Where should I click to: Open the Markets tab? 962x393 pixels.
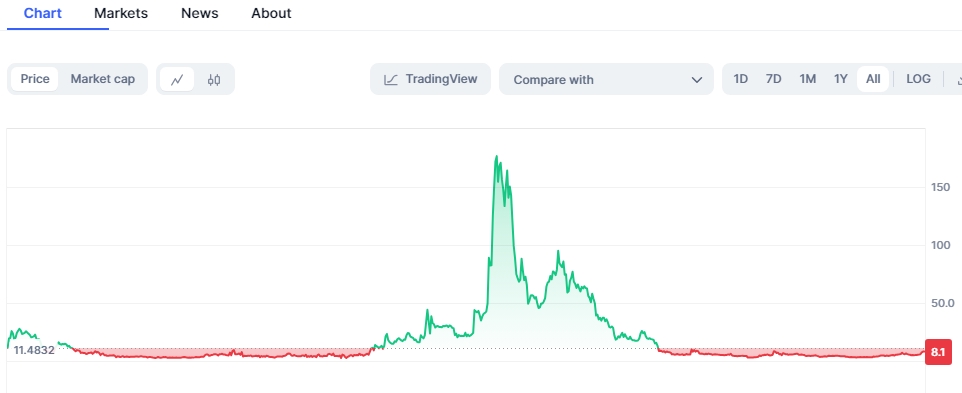tap(121, 13)
